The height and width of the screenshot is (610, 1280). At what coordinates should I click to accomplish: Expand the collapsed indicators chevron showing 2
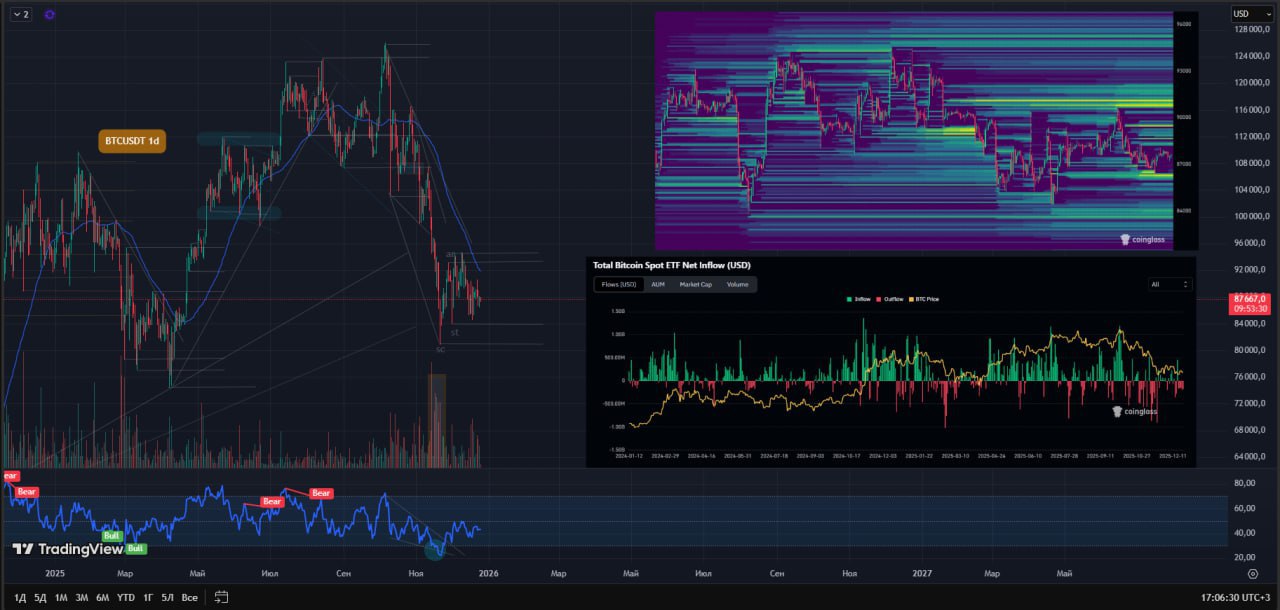point(20,15)
